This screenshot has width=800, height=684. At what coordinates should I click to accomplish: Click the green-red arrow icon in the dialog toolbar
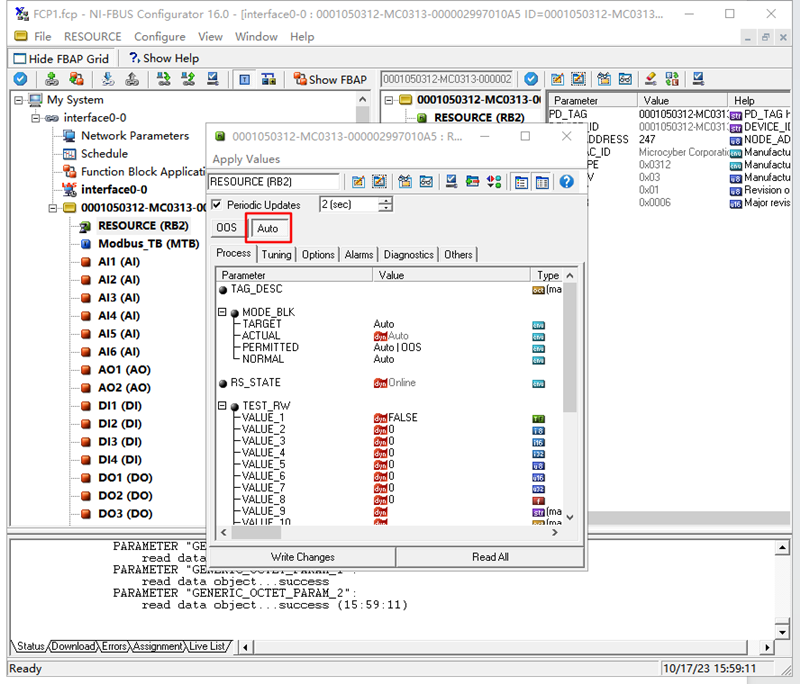[472, 182]
